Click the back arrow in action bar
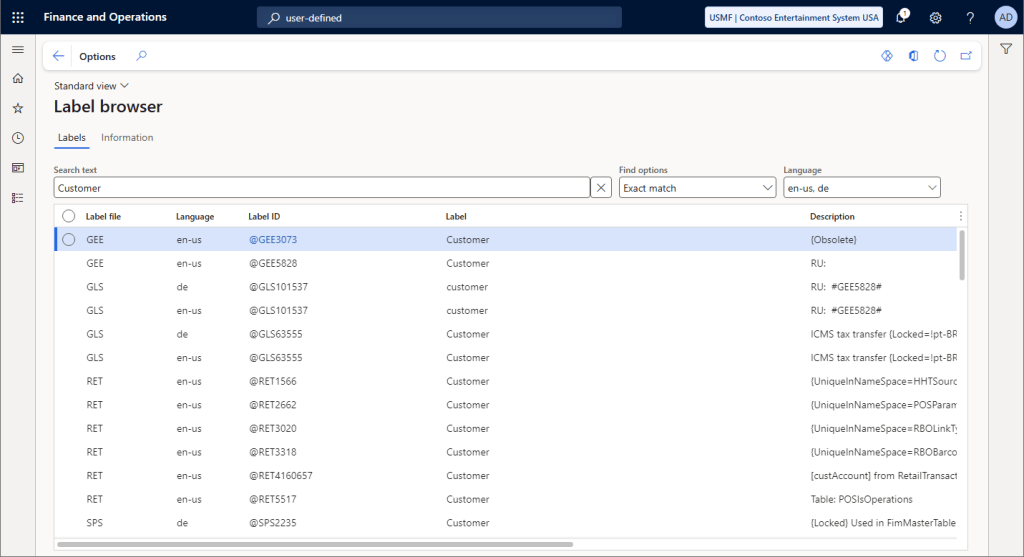The width and height of the screenshot is (1024, 557). click(x=58, y=56)
